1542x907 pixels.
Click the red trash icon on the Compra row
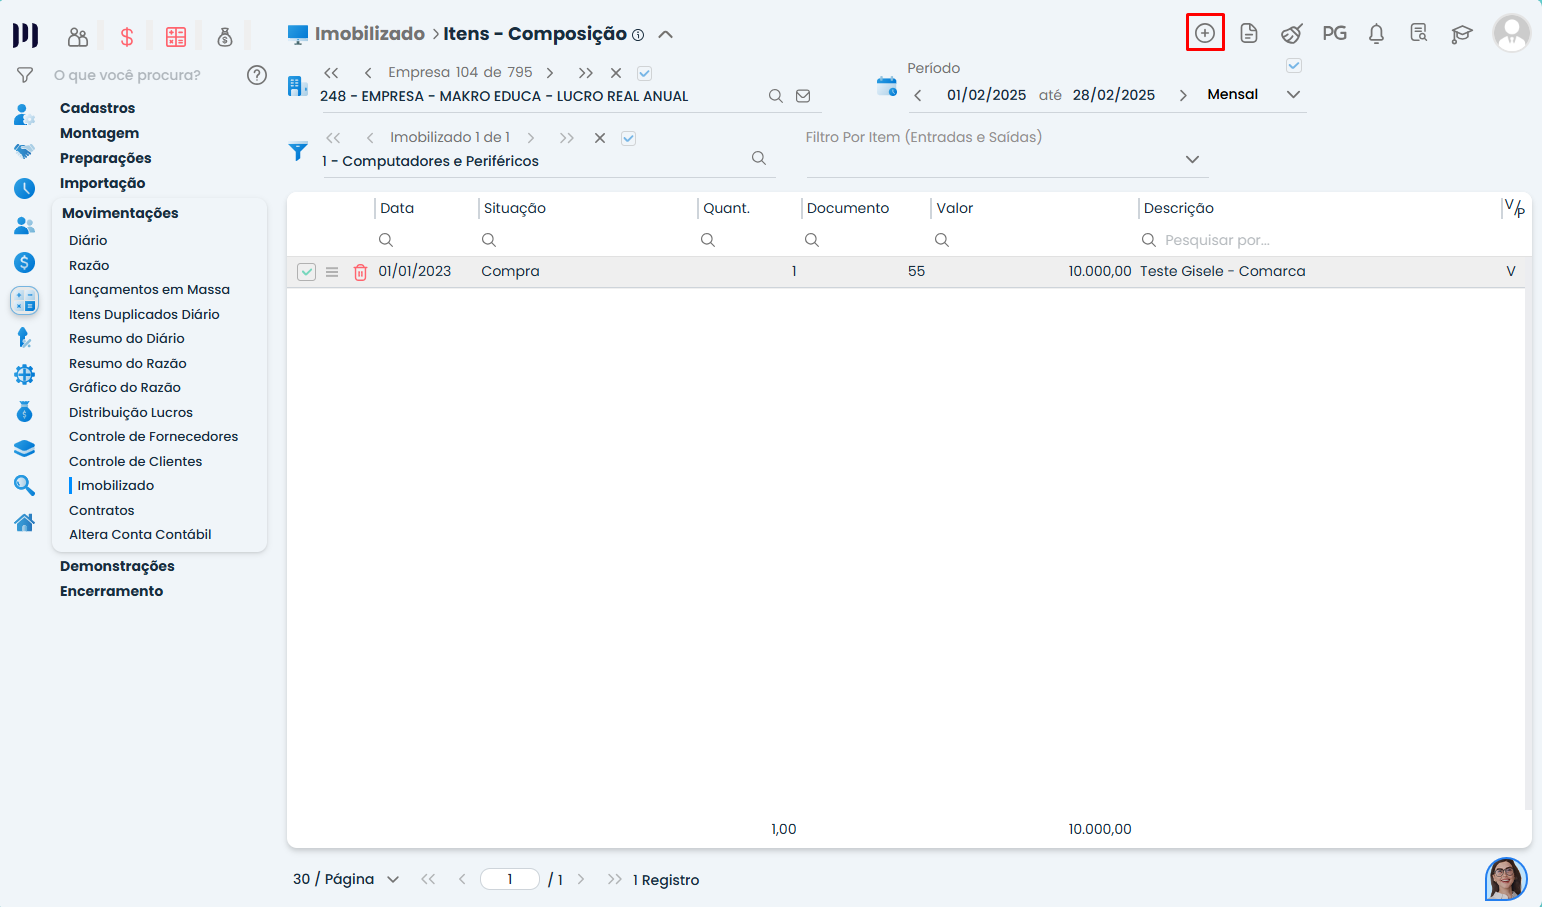point(360,272)
